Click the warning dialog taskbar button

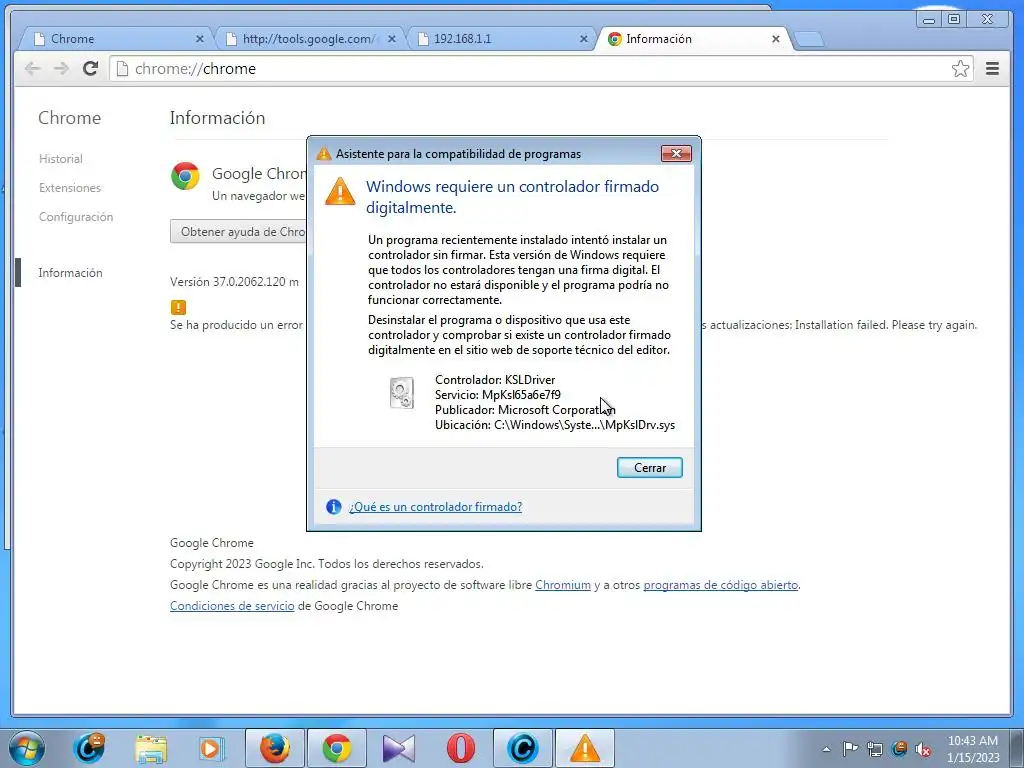pyautogui.click(x=584, y=748)
